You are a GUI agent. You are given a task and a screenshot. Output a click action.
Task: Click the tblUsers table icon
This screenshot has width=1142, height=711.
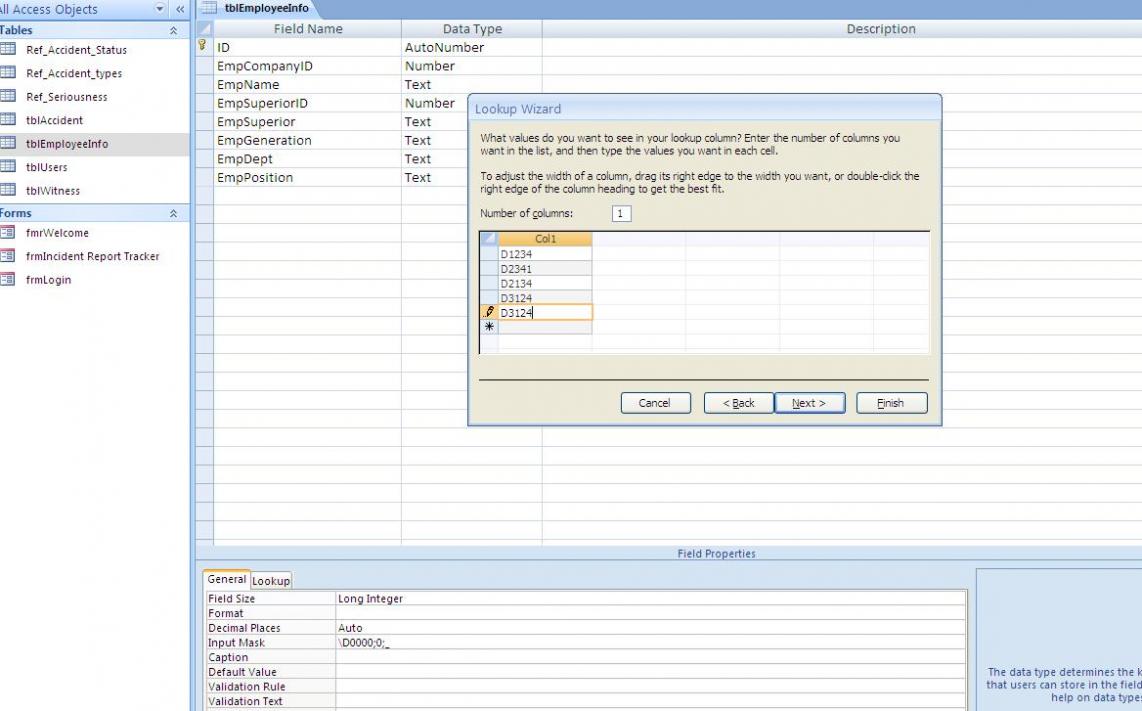[x=8, y=167]
